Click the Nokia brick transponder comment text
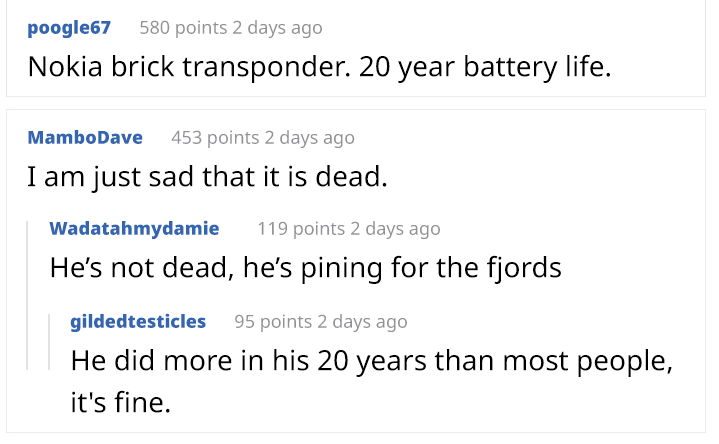719x444 pixels. pos(320,67)
